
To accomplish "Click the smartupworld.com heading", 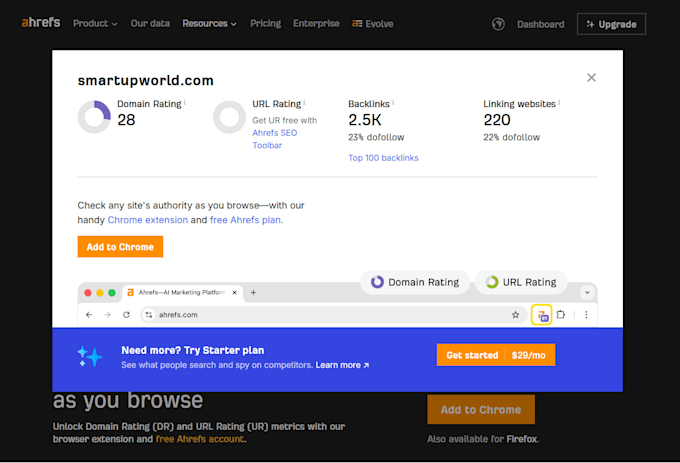I will coord(146,81).
